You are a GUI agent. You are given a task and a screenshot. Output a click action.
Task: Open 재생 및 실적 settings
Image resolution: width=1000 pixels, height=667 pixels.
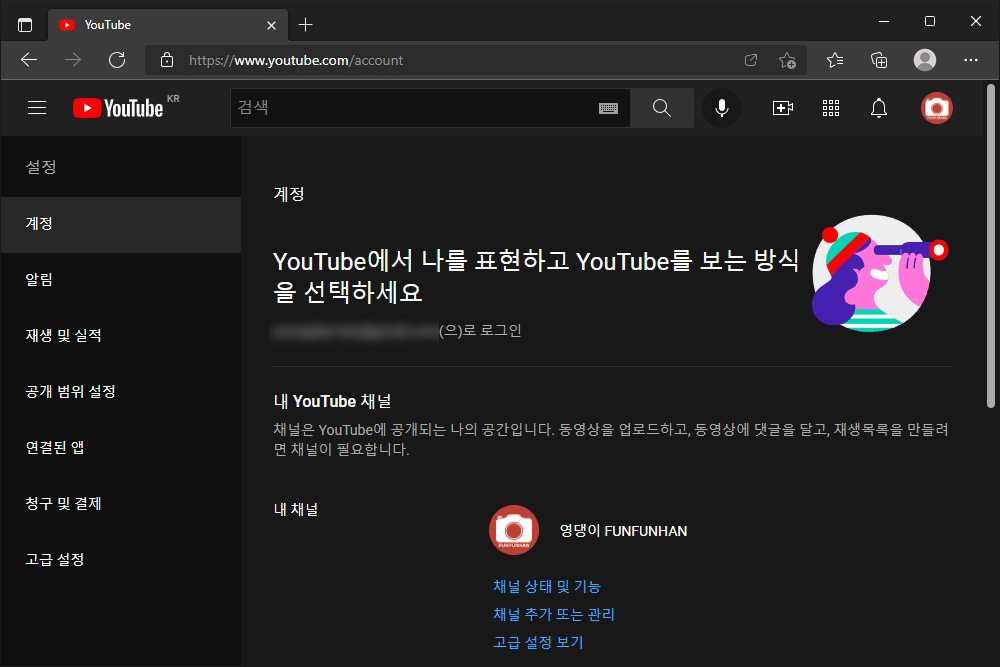pyautogui.click(x=121, y=336)
